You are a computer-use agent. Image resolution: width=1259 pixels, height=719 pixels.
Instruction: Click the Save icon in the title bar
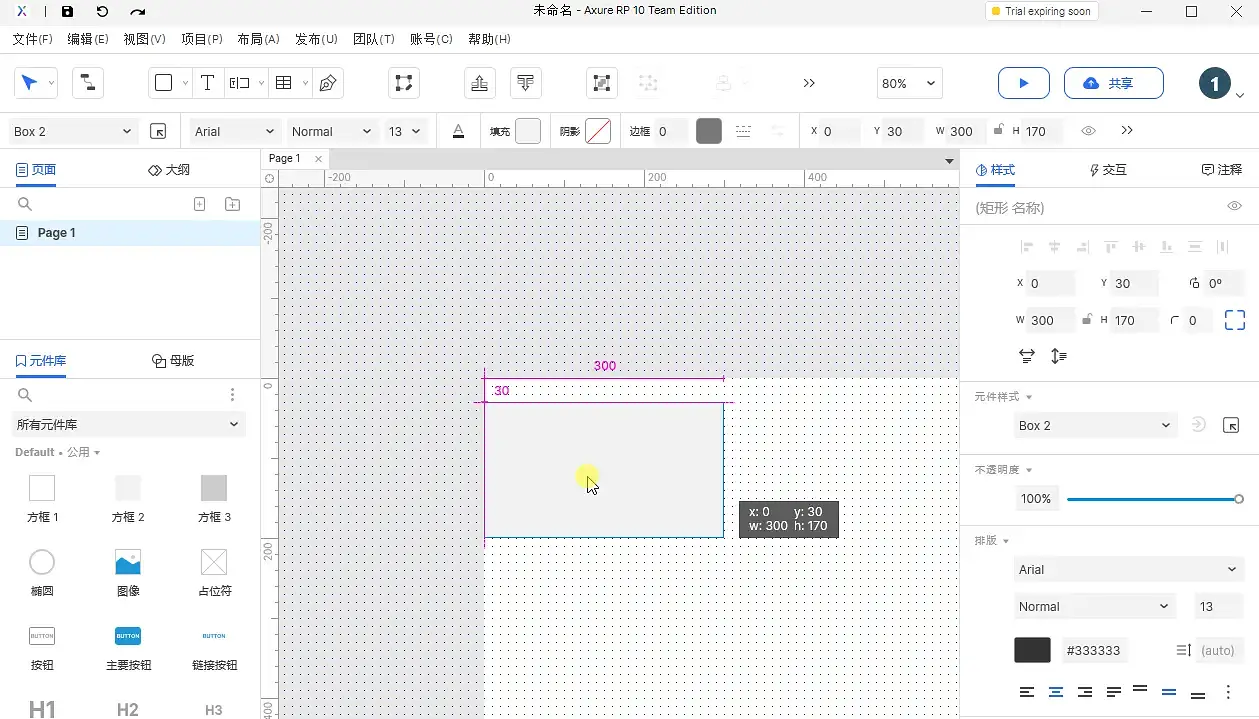tap(67, 11)
